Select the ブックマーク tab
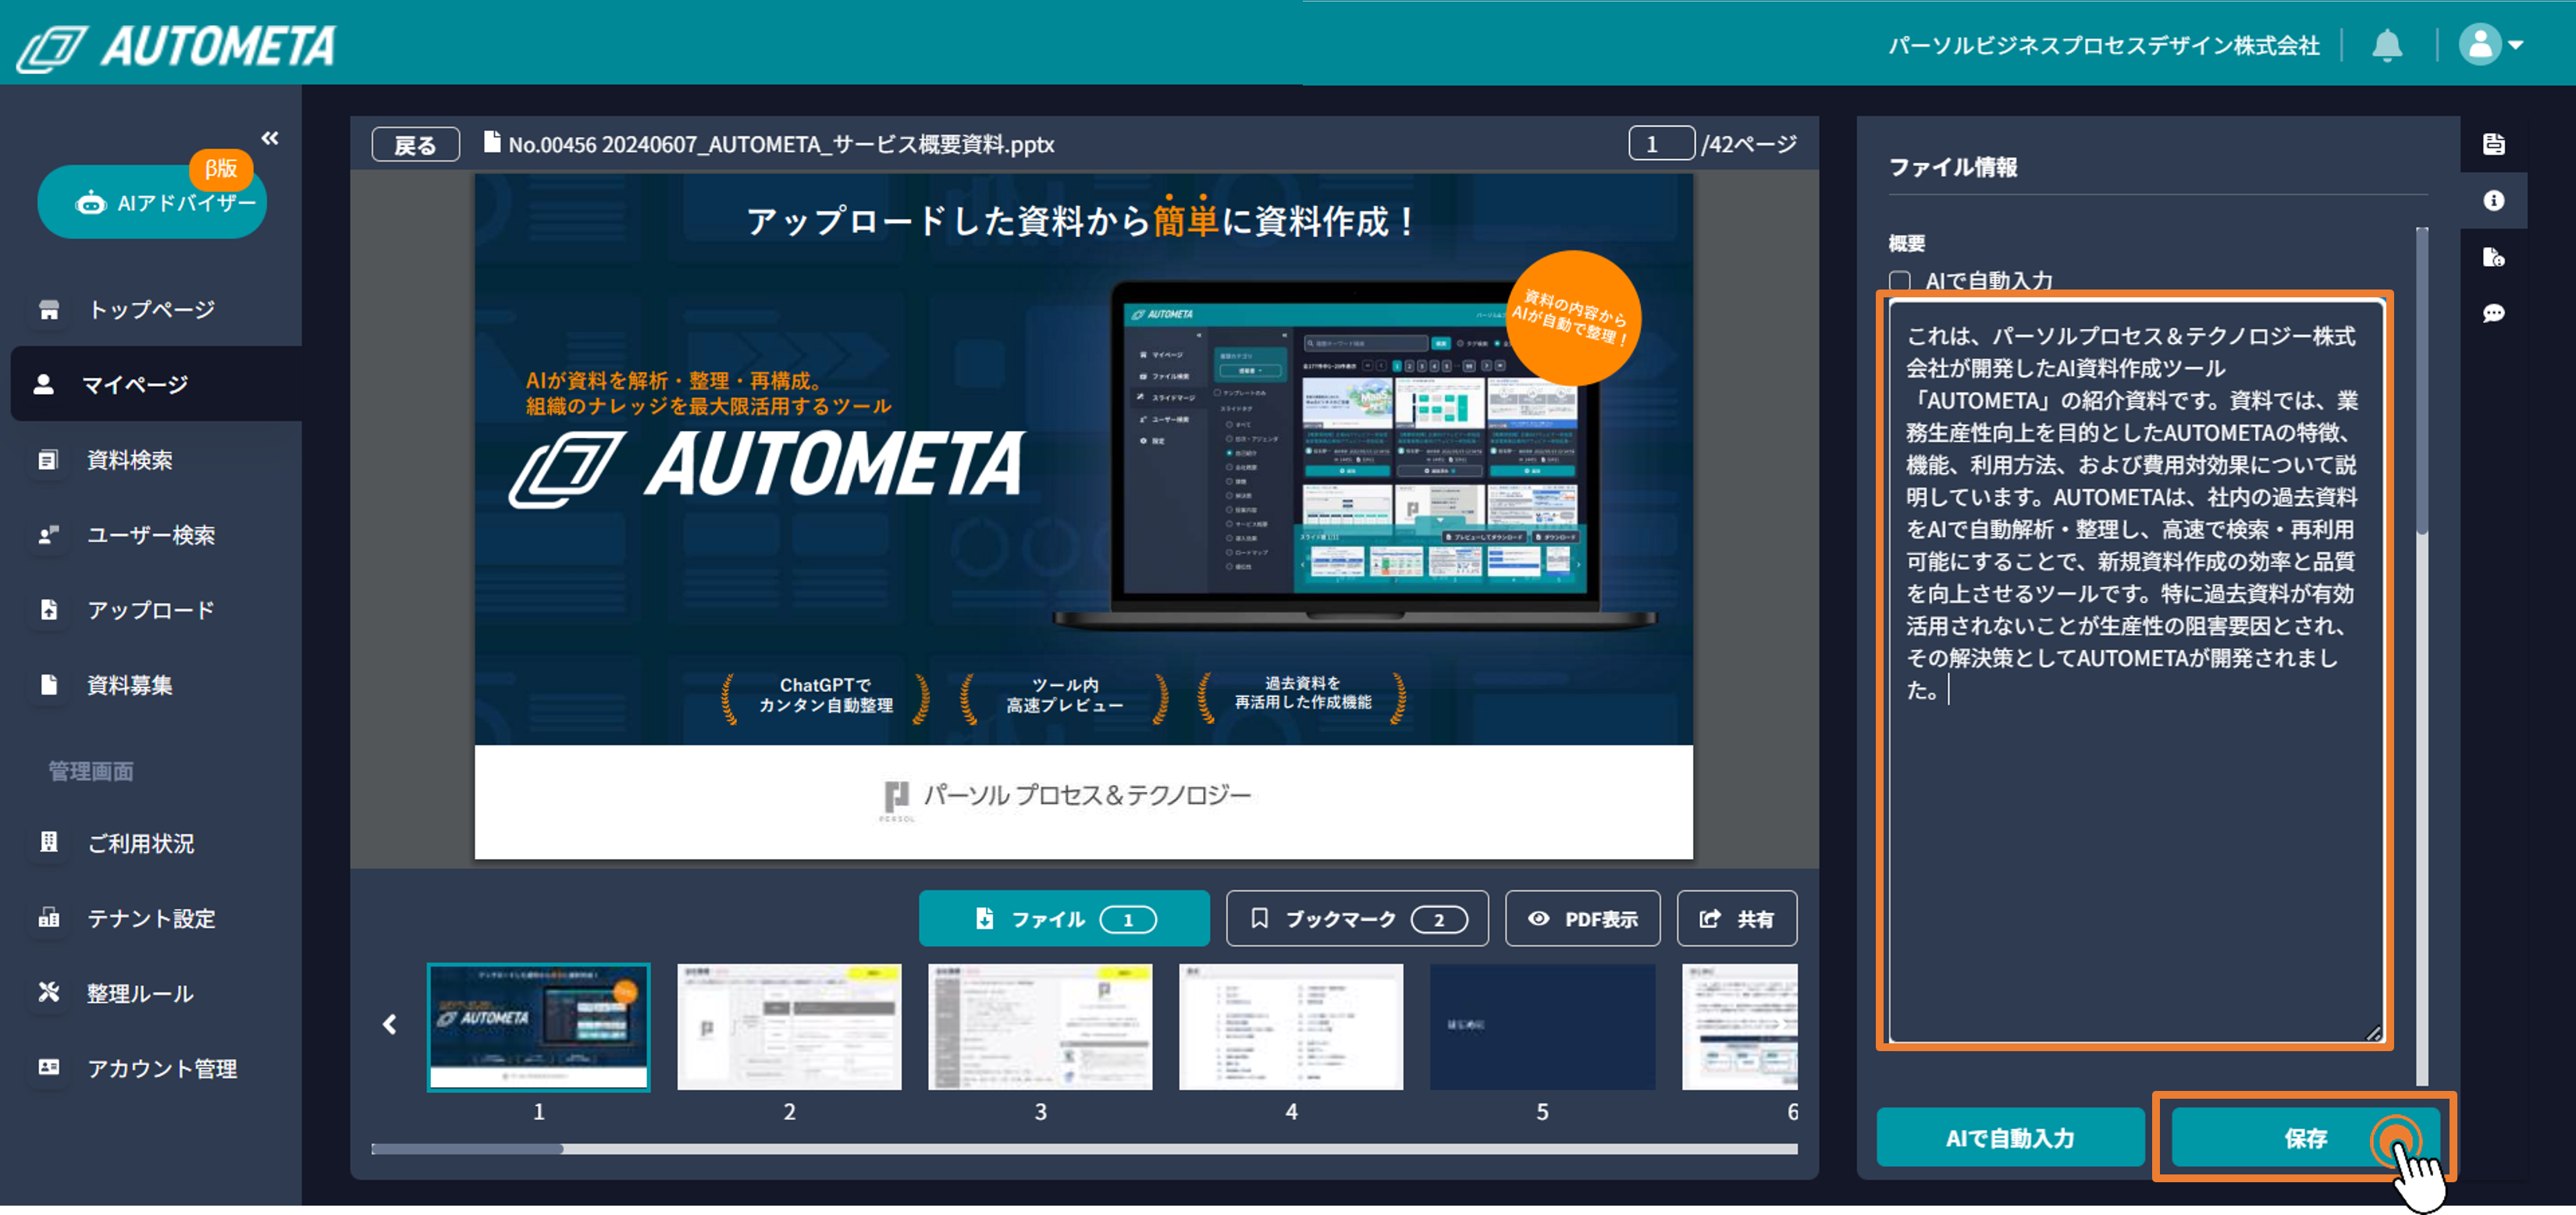 (x=1357, y=918)
